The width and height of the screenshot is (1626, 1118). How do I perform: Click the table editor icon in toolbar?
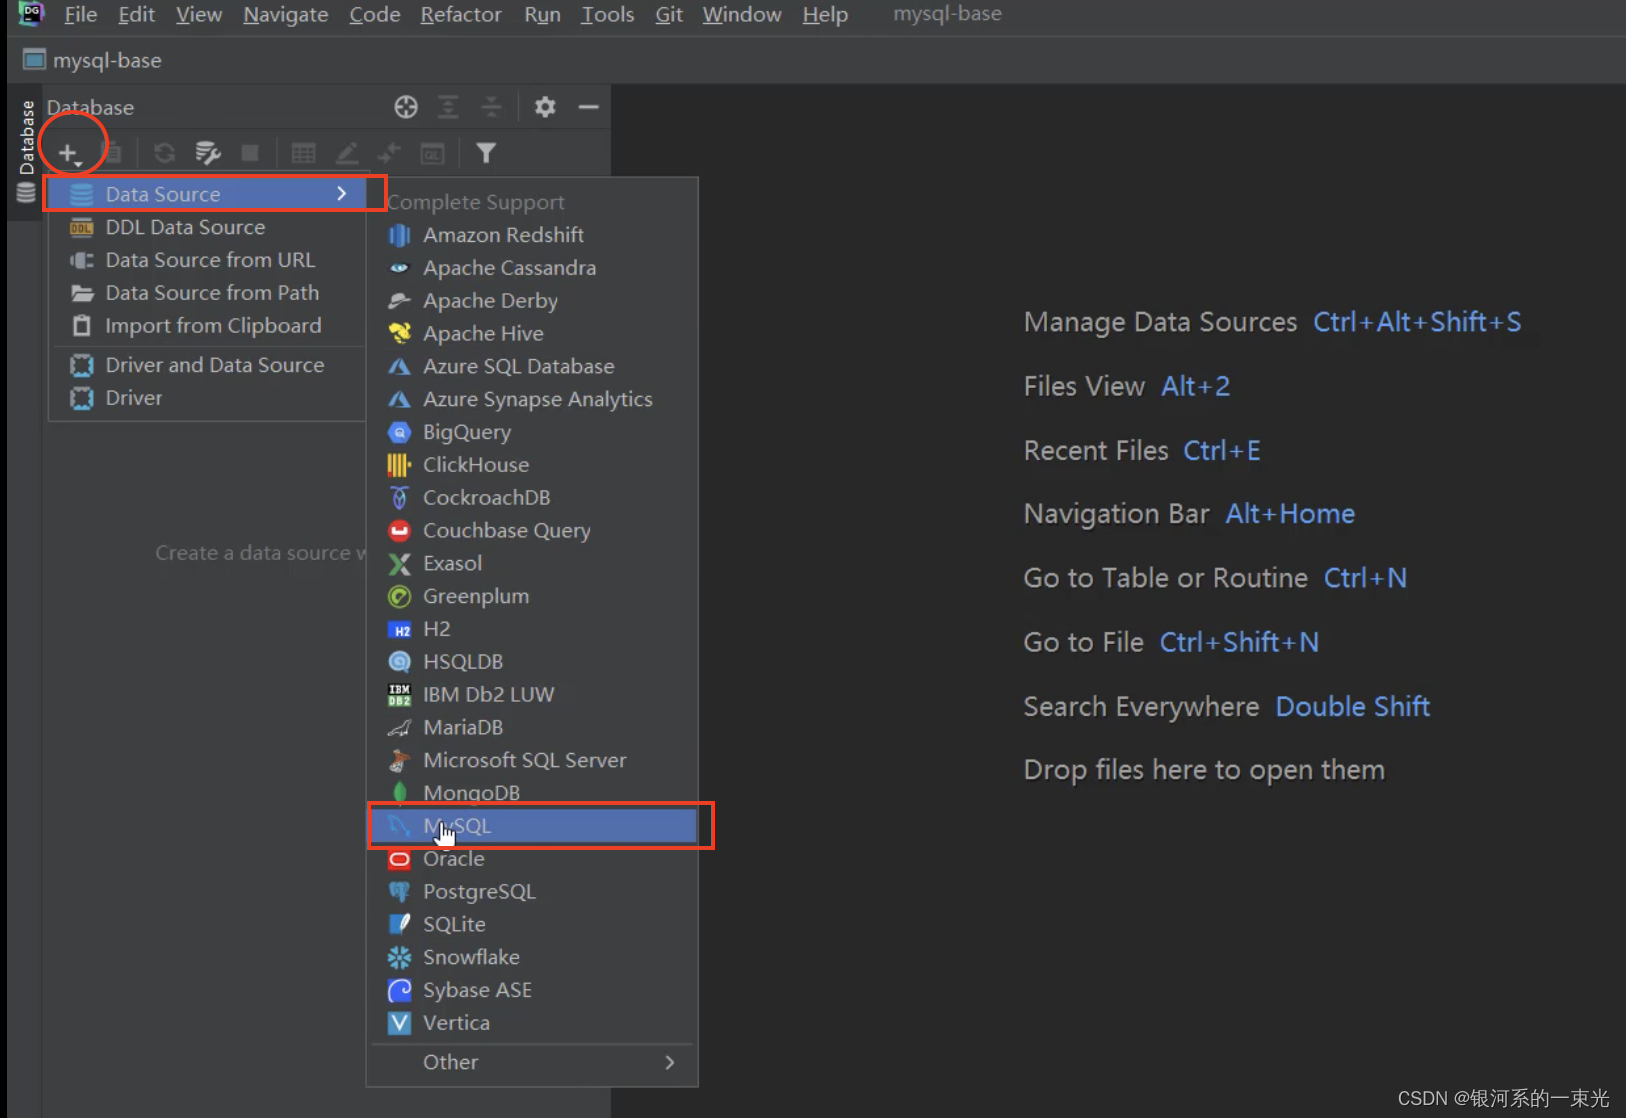click(x=303, y=153)
